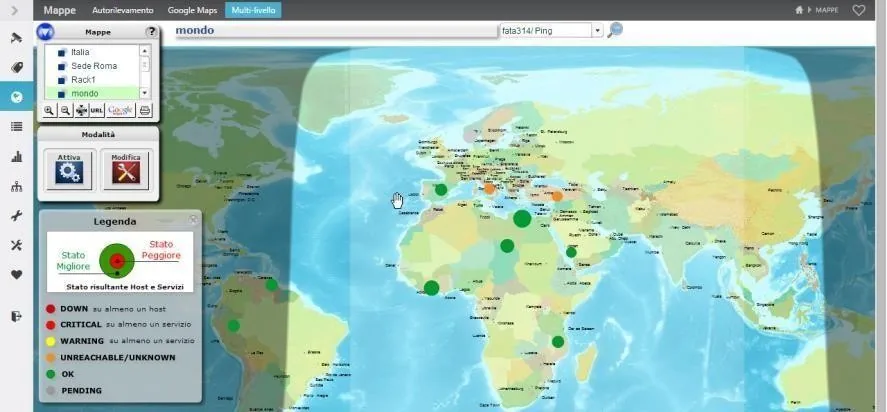Click the print map button
The width and height of the screenshot is (887, 412).
coord(145,110)
